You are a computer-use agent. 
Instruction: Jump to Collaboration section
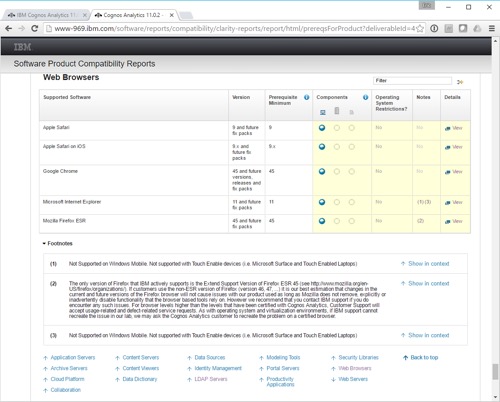[66, 390]
